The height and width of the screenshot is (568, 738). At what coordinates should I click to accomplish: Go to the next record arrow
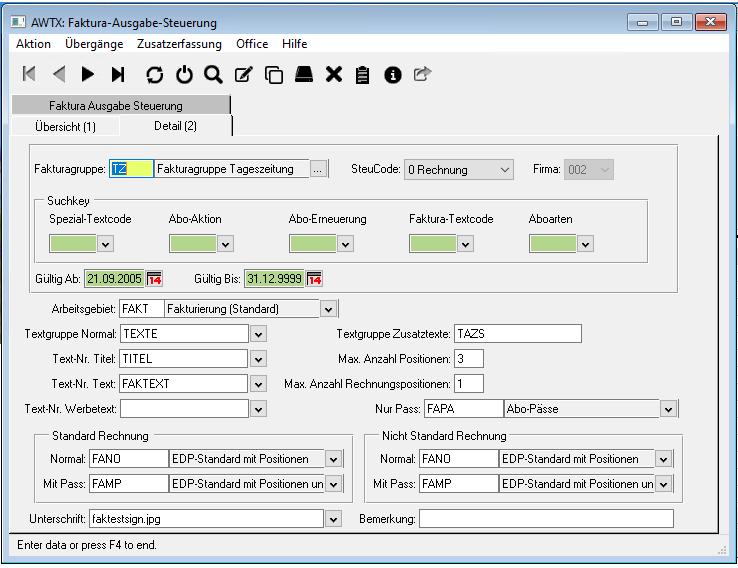click(88, 74)
